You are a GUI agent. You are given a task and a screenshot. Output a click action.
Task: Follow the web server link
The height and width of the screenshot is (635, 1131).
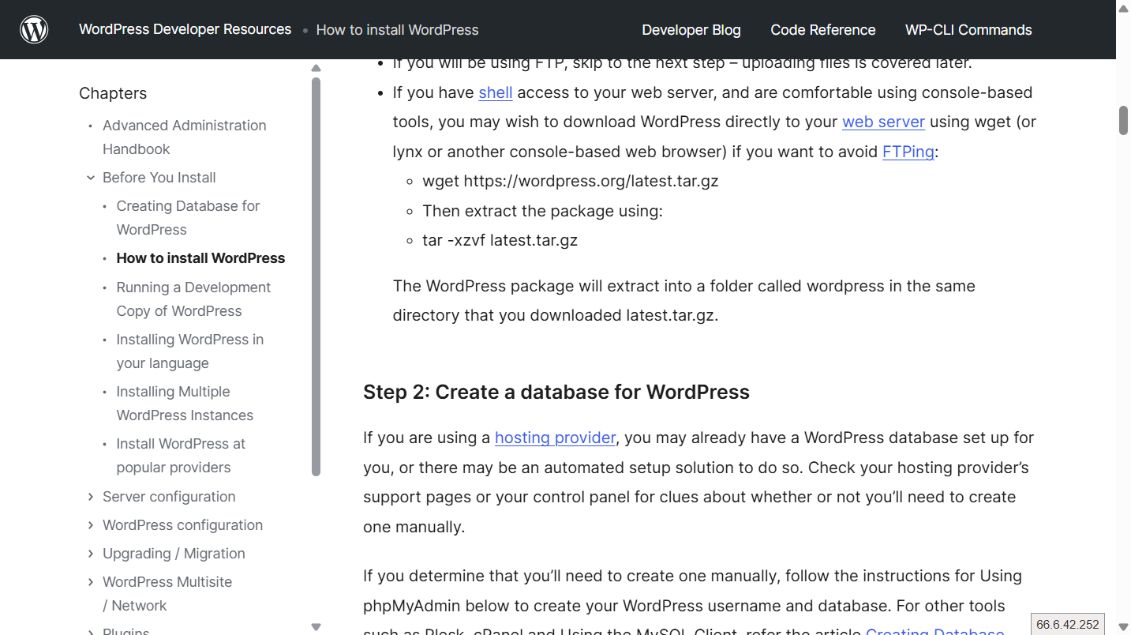point(883,122)
